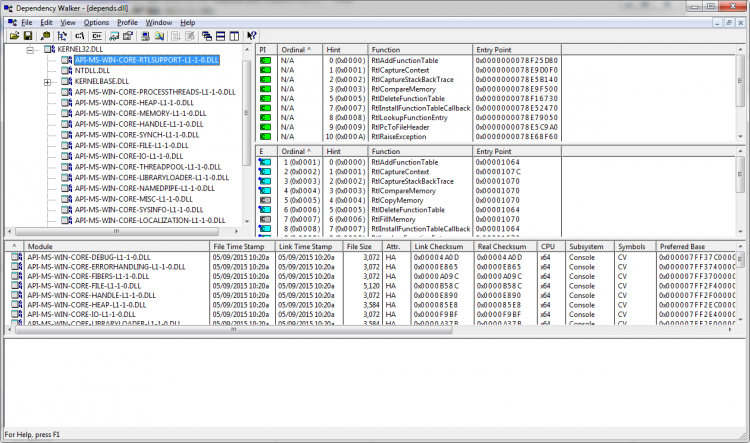Sort by Subsystem column header

589,247
